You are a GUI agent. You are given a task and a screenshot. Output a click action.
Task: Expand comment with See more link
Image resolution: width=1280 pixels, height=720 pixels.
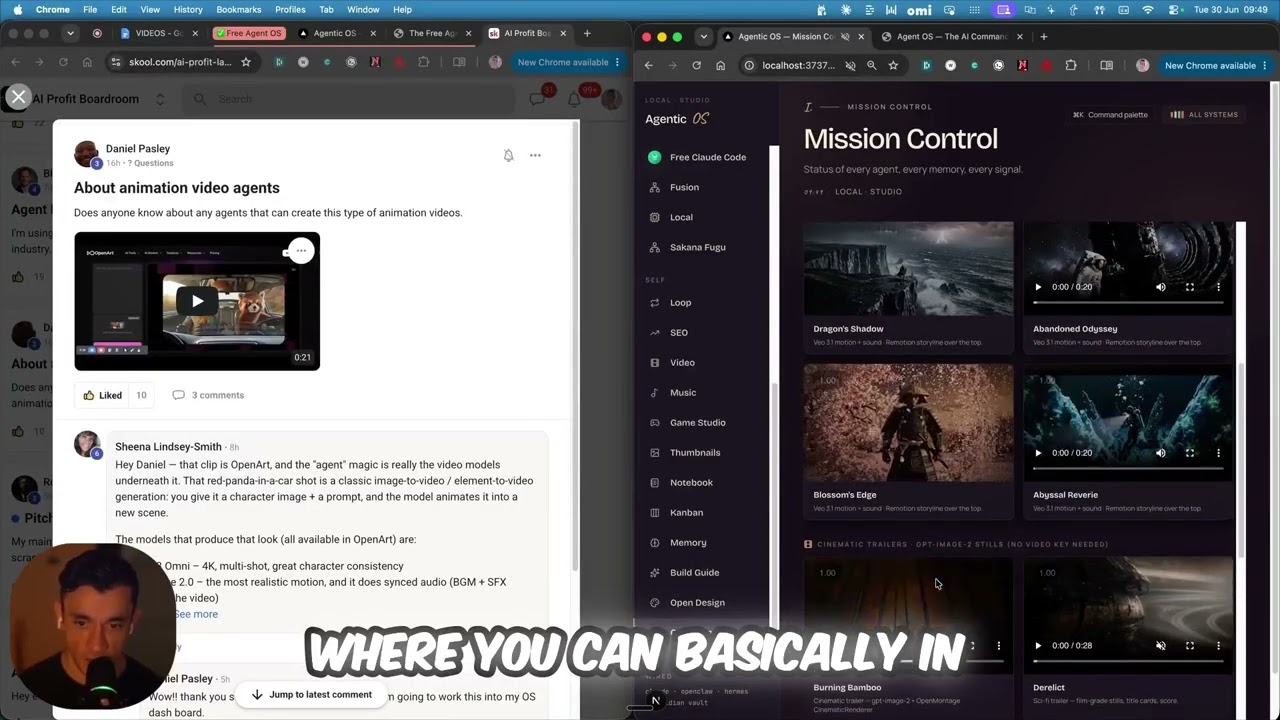(x=196, y=614)
